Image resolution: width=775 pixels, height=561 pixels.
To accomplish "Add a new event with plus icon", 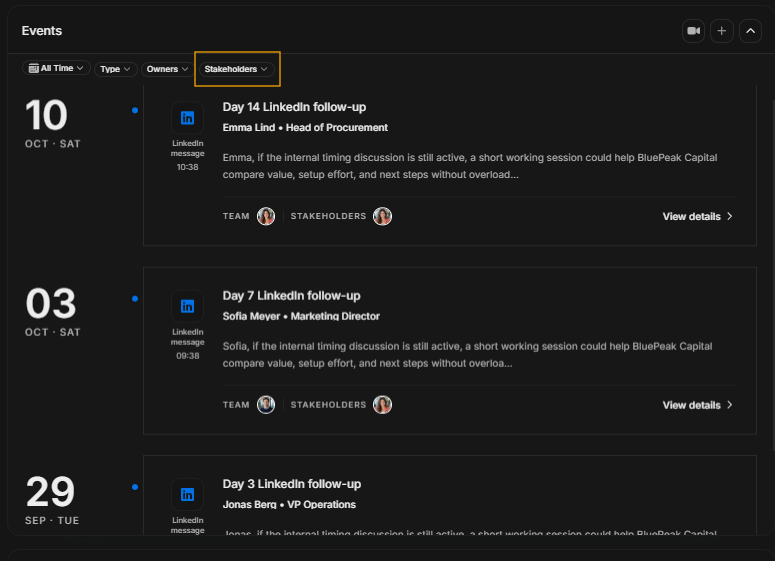I will click(722, 31).
